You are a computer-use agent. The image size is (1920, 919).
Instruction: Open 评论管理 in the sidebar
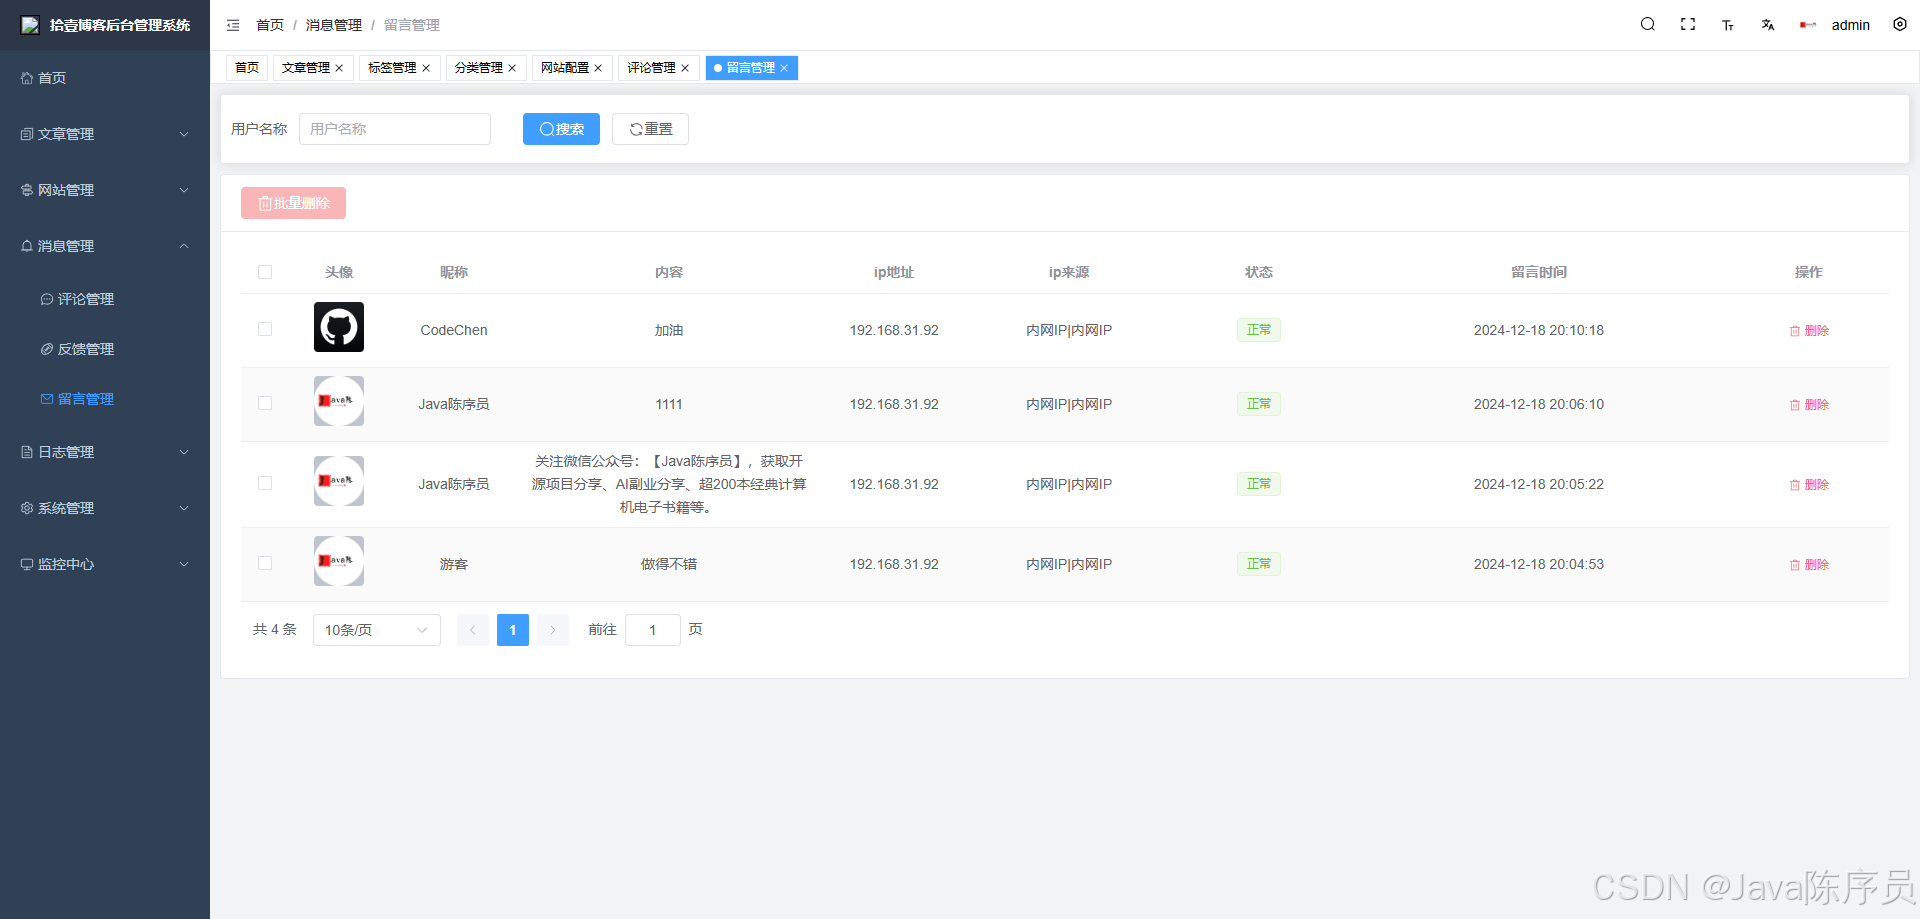click(105, 299)
